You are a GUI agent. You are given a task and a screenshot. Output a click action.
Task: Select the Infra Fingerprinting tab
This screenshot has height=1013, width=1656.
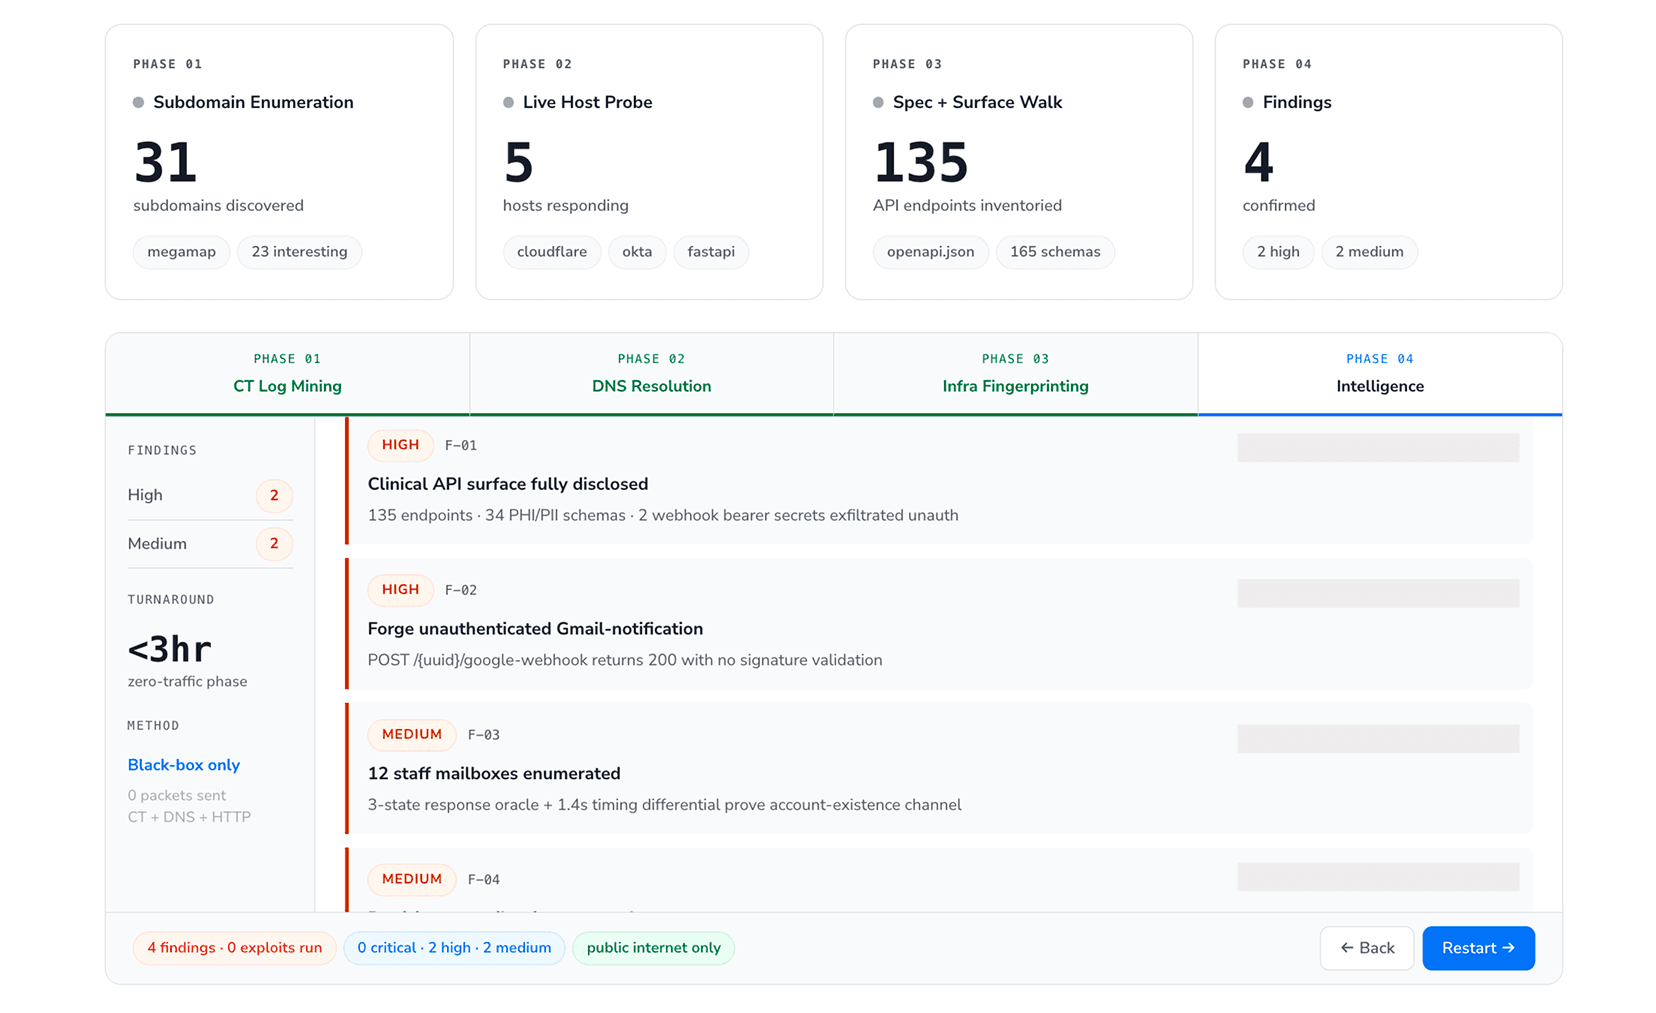click(x=1015, y=373)
